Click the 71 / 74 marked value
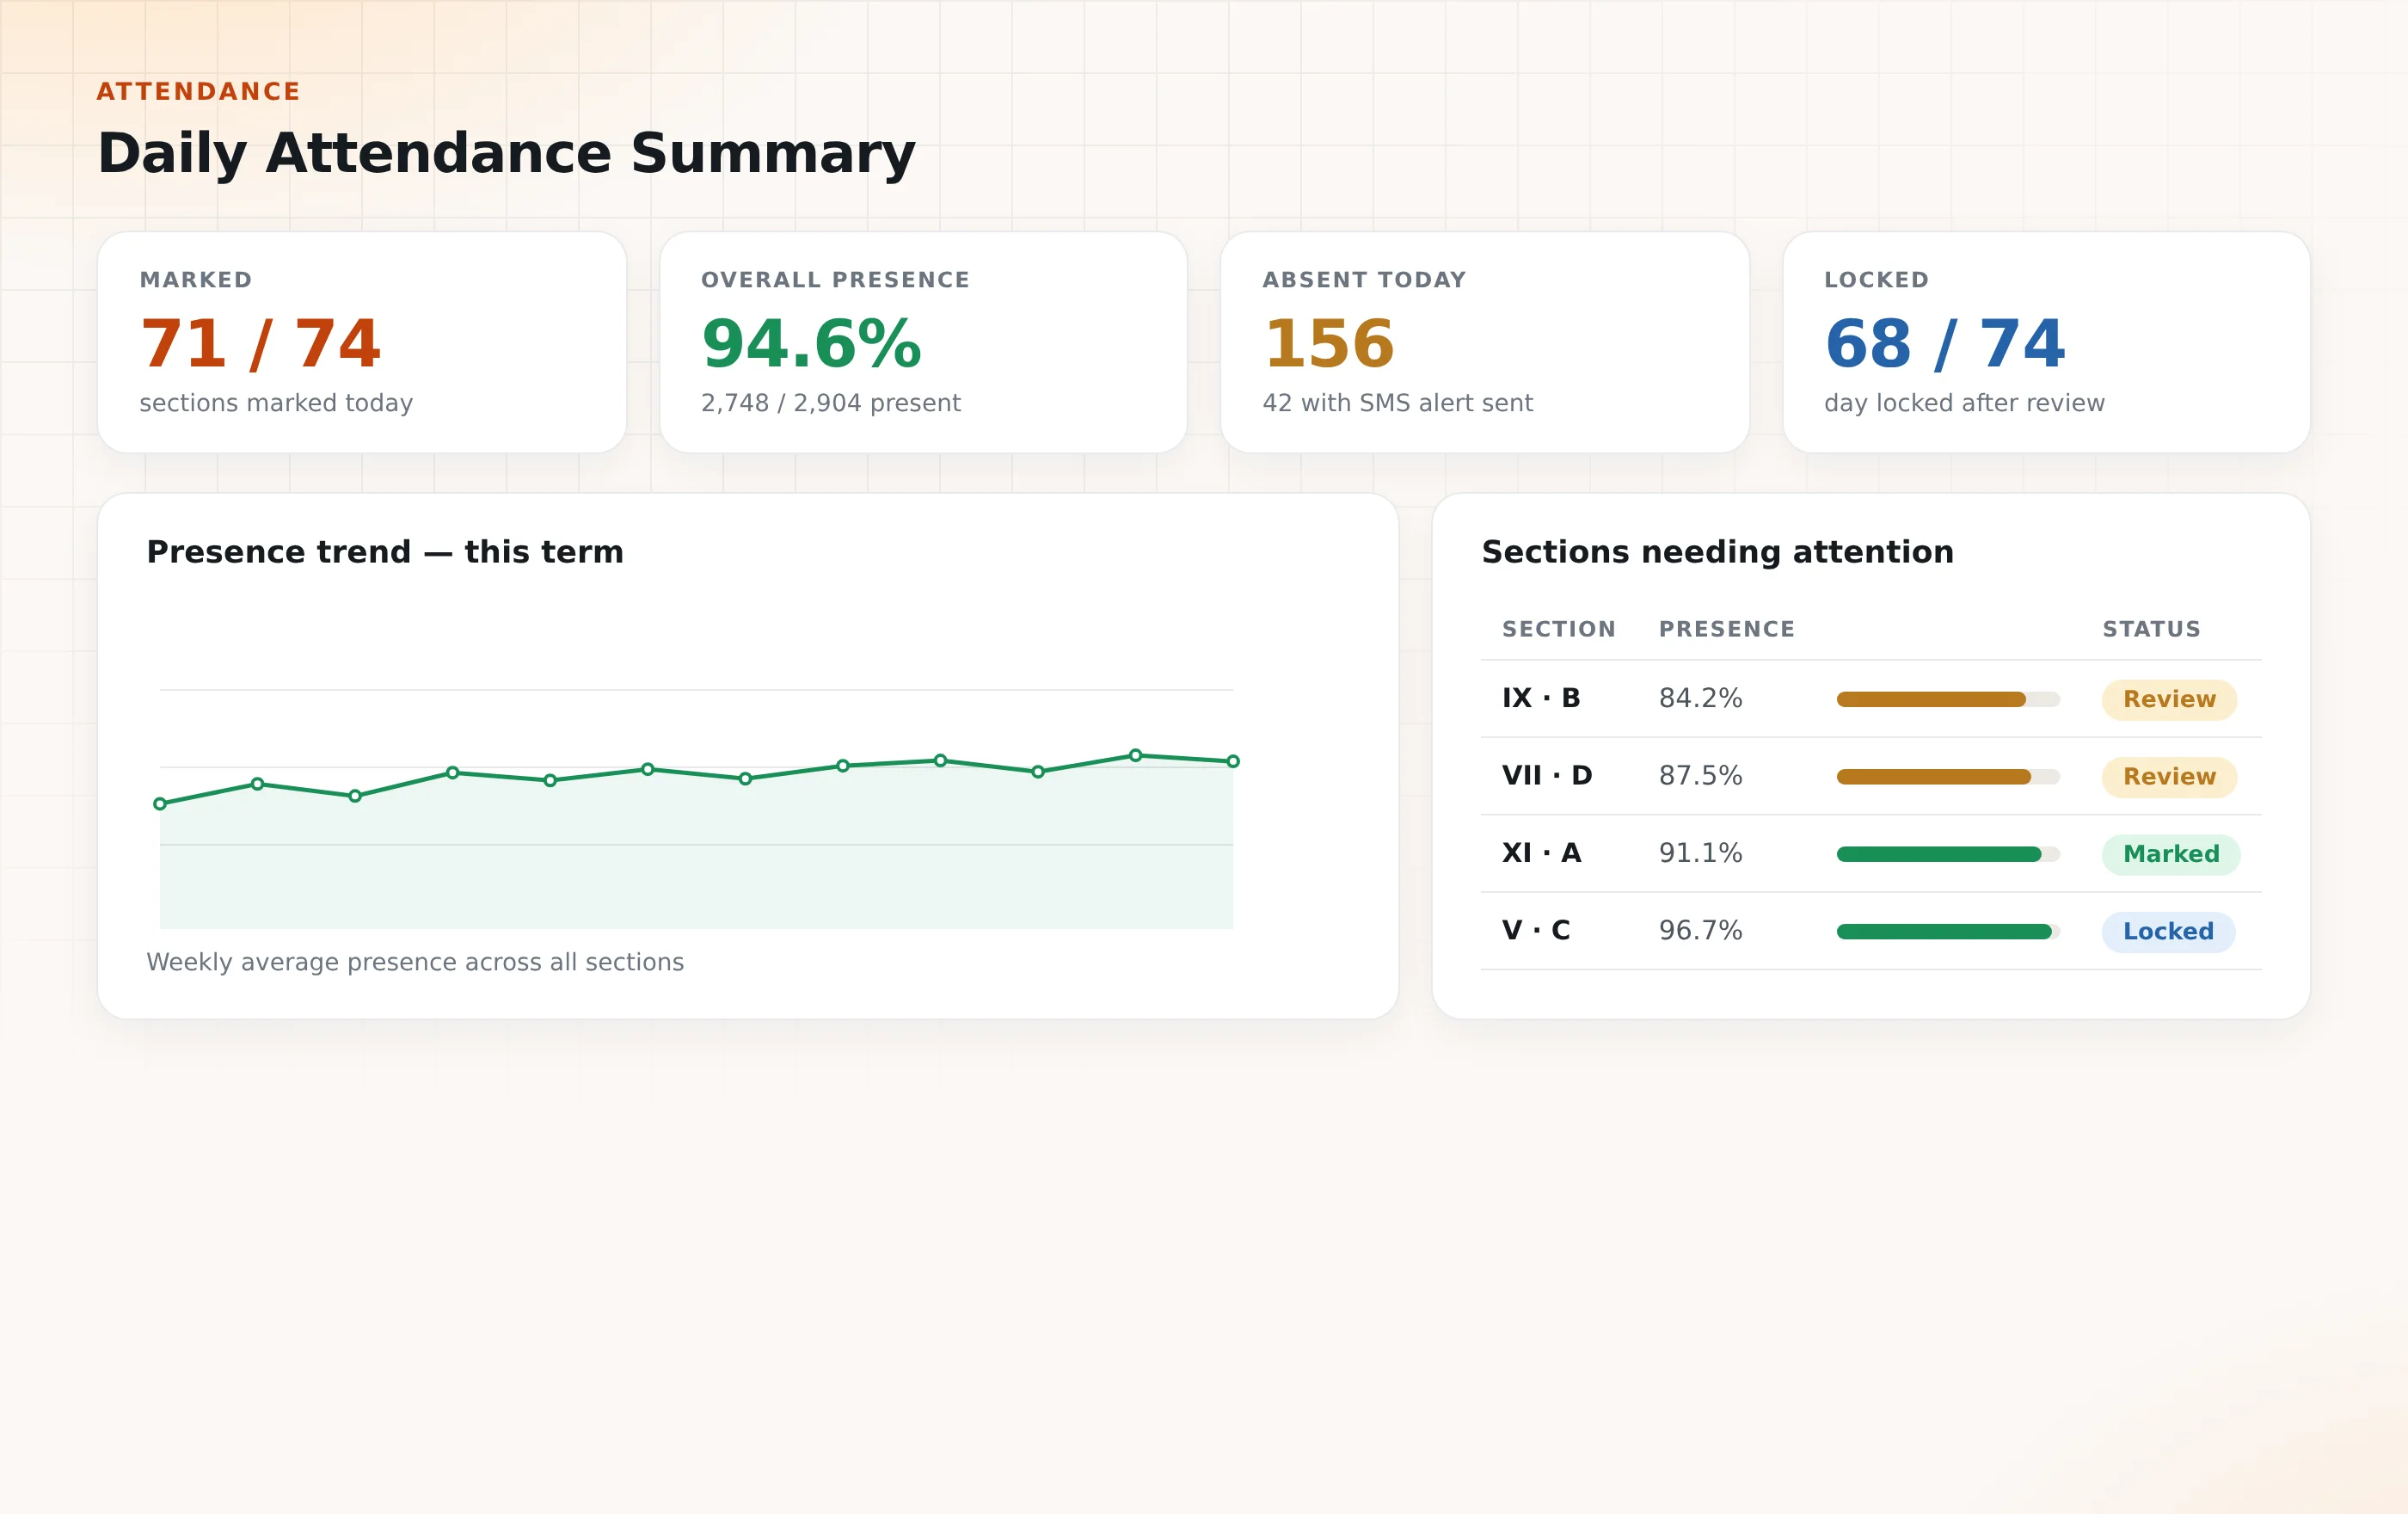2408x1514 pixels. point(260,344)
